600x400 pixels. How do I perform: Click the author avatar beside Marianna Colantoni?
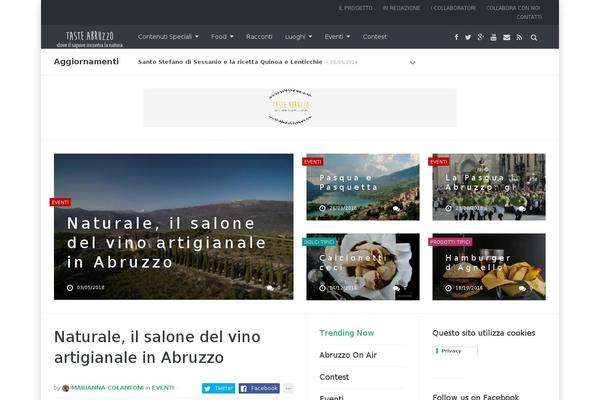pos(65,388)
